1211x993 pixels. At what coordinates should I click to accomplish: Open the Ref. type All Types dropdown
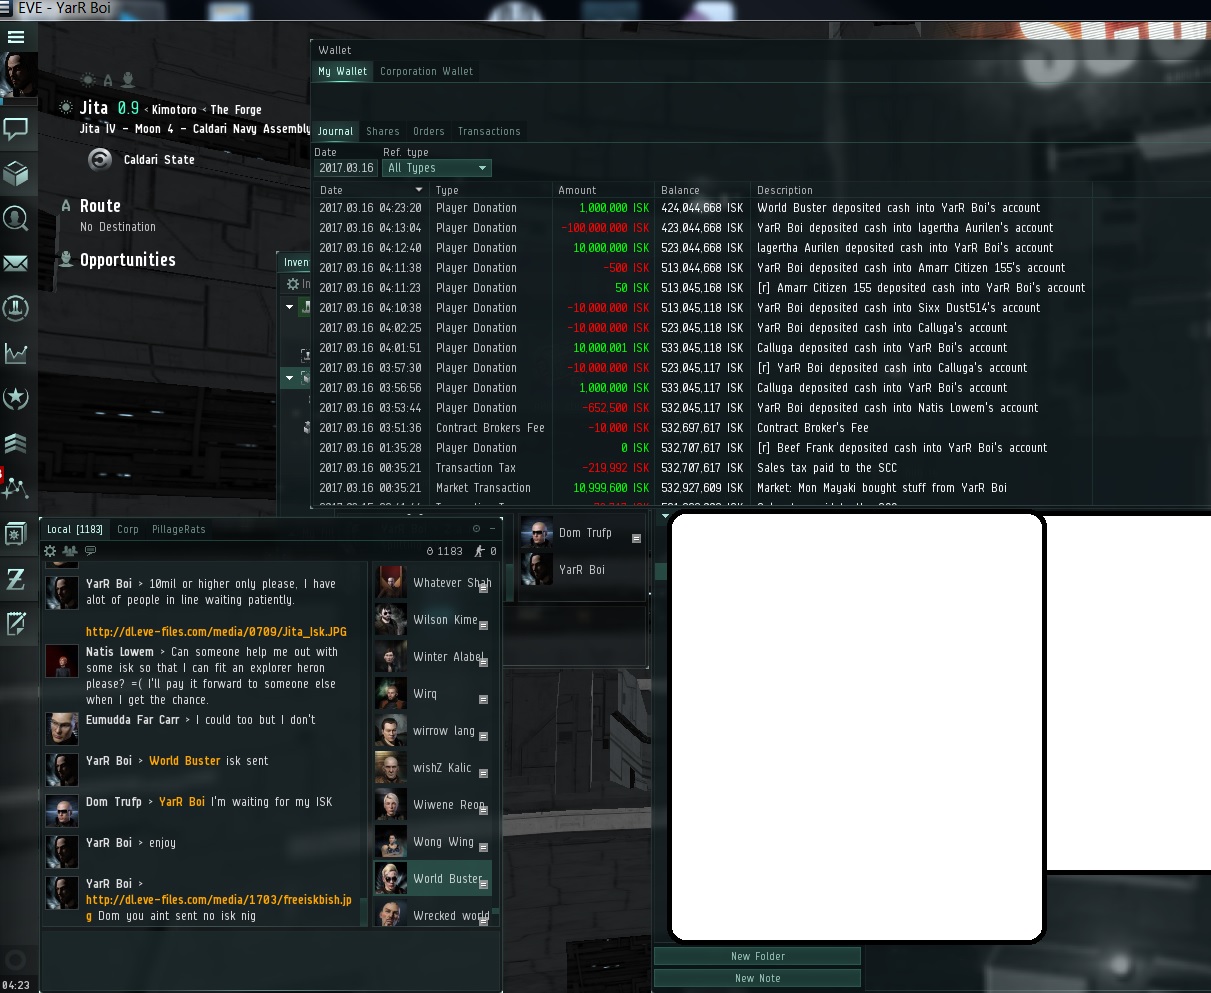pos(437,168)
